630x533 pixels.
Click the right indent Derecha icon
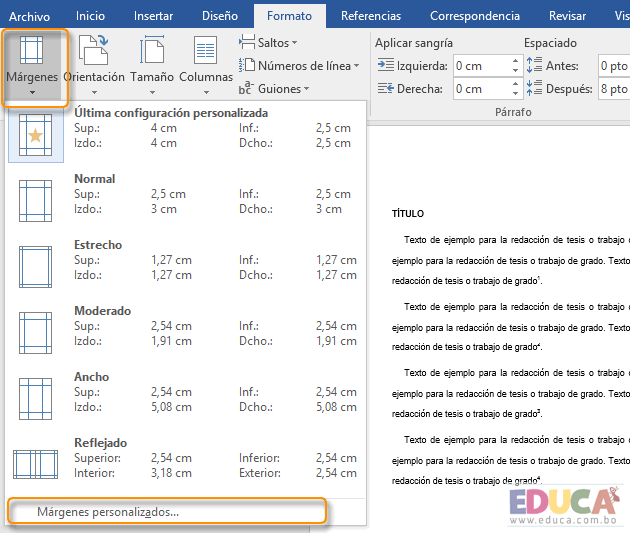(386, 88)
